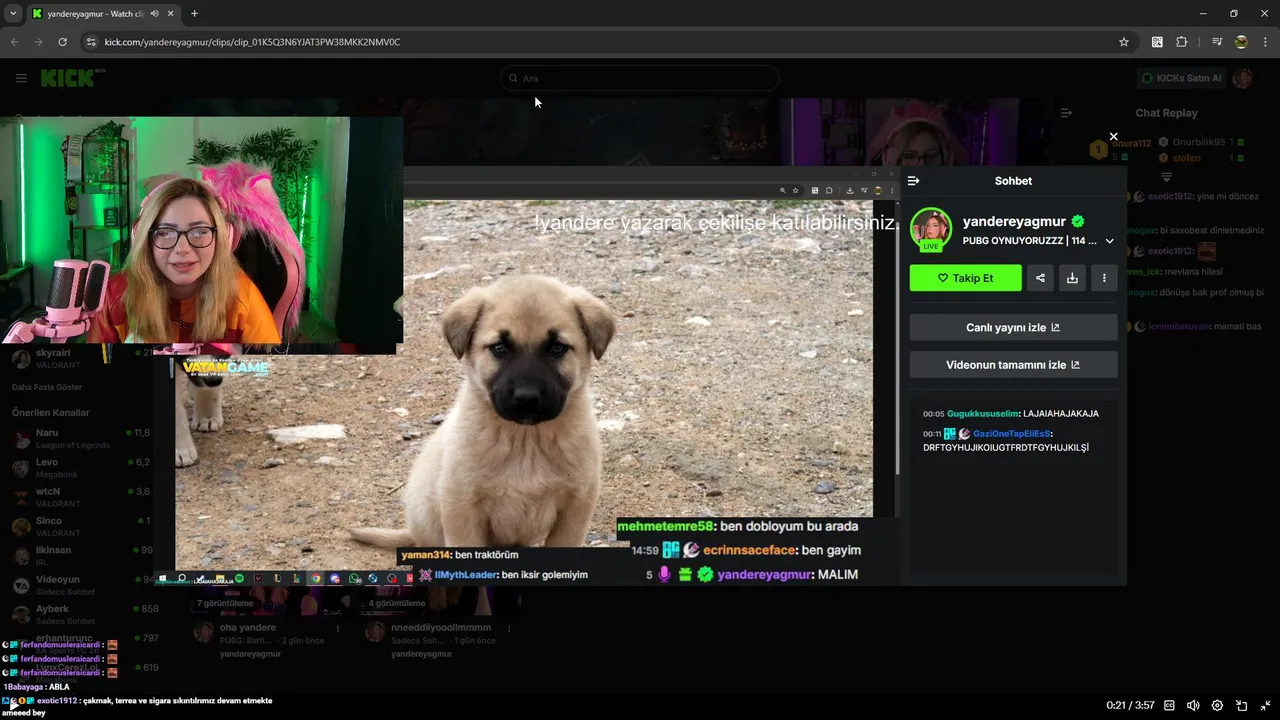This screenshot has width=1280, height=720.
Task: Share the clip via share icon
Action: point(1040,278)
